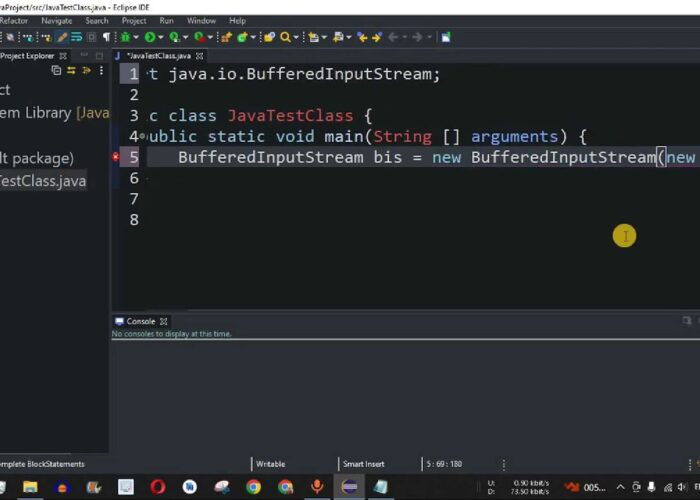Select the System Library tree item
The width and height of the screenshot is (700, 500).
click(x=54, y=112)
